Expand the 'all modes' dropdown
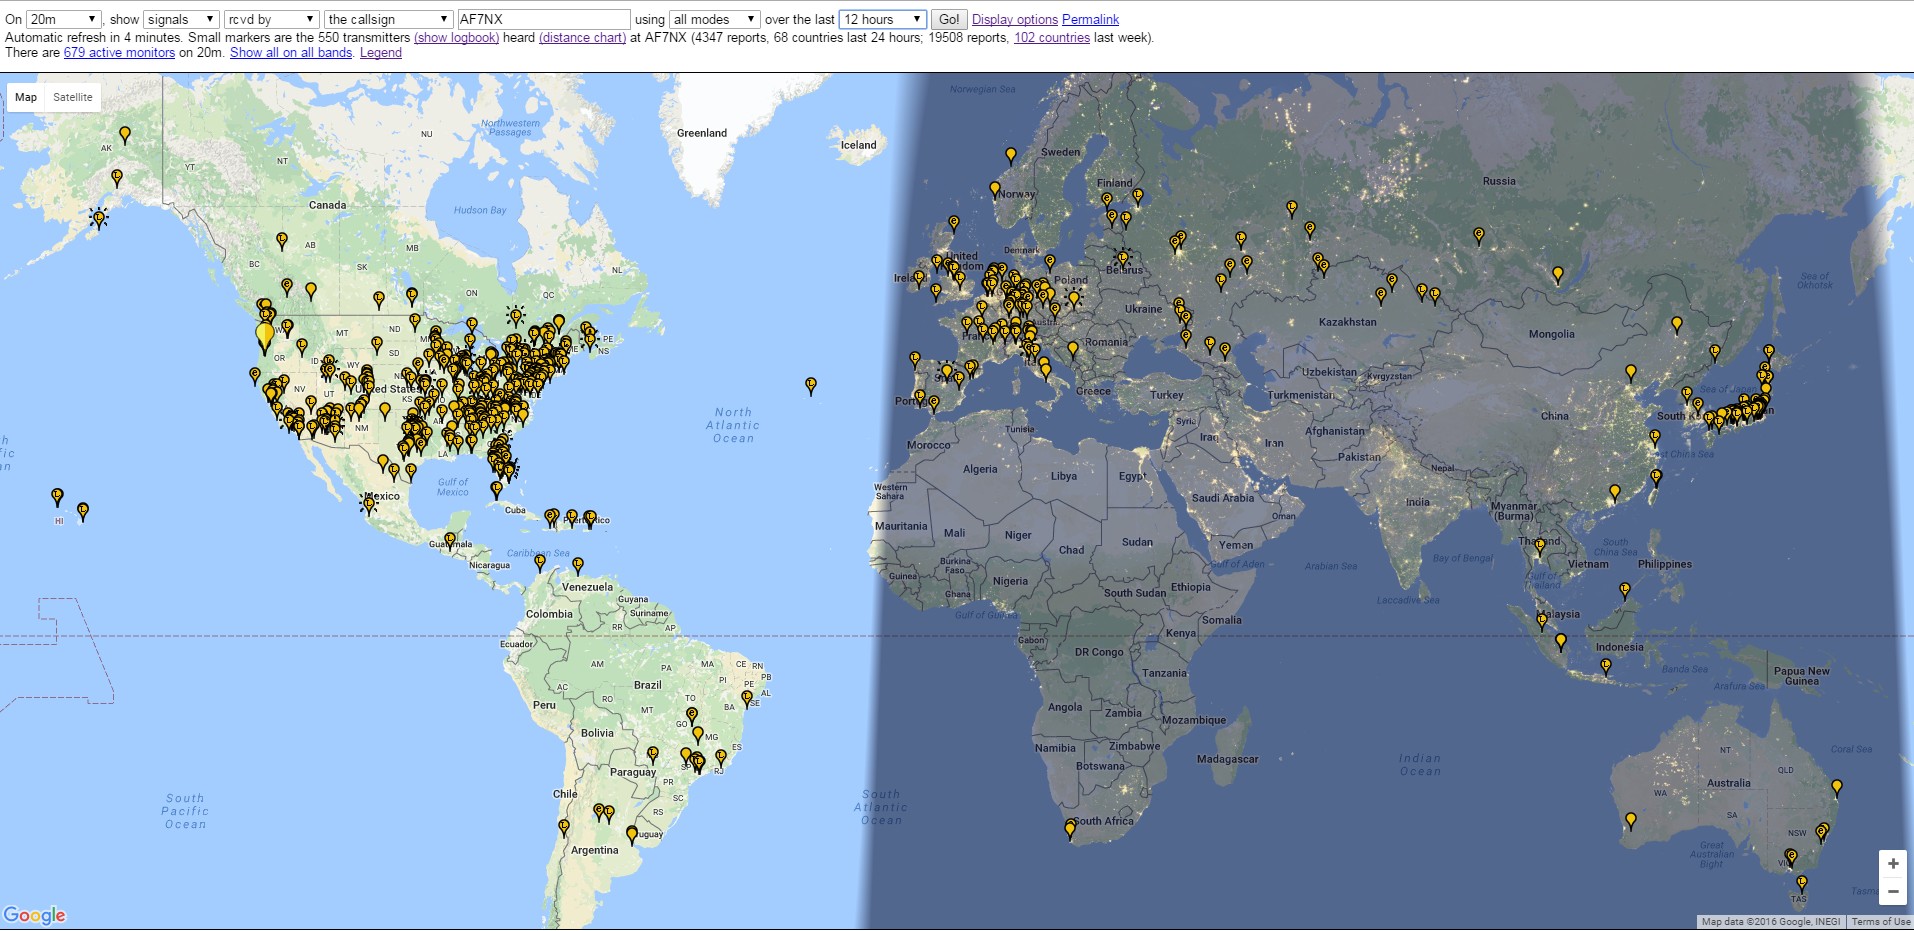Screen dimensions: 1914x931 tap(714, 19)
